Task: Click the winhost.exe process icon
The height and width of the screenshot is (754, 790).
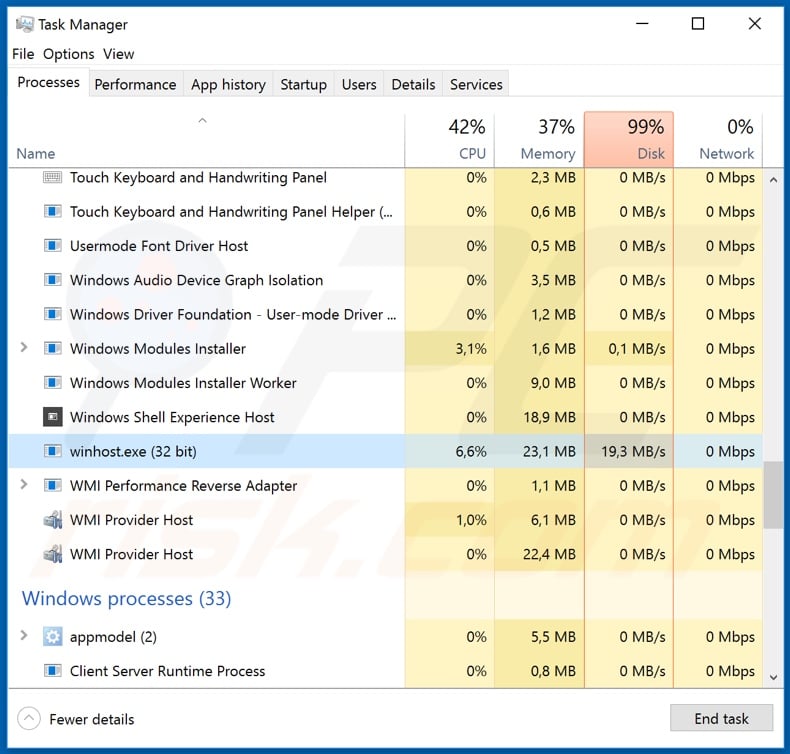Action: click(x=52, y=451)
